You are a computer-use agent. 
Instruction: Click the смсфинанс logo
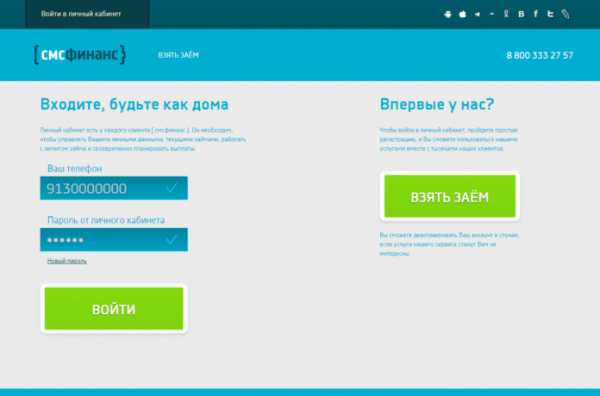(80, 55)
